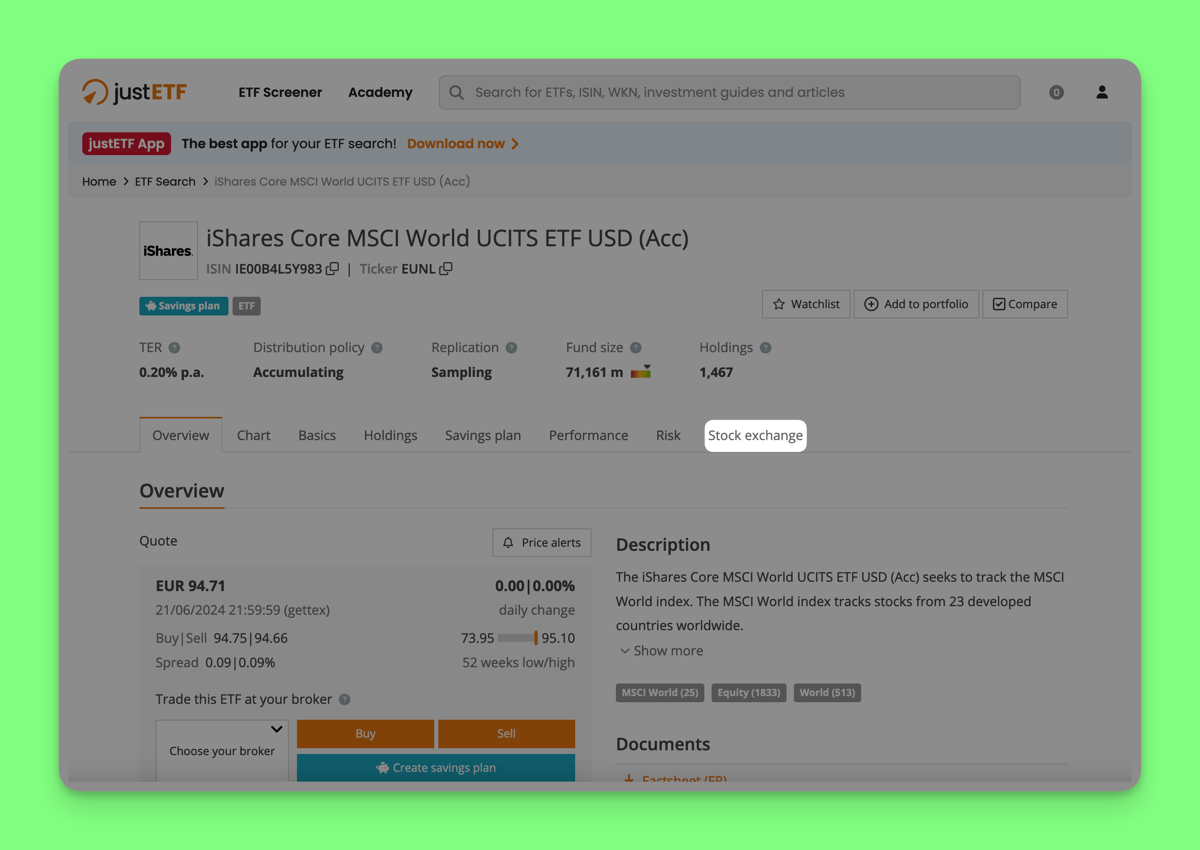Follow the Download now link
This screenshot has width=1200, height=850.
(x=462, y=144)
